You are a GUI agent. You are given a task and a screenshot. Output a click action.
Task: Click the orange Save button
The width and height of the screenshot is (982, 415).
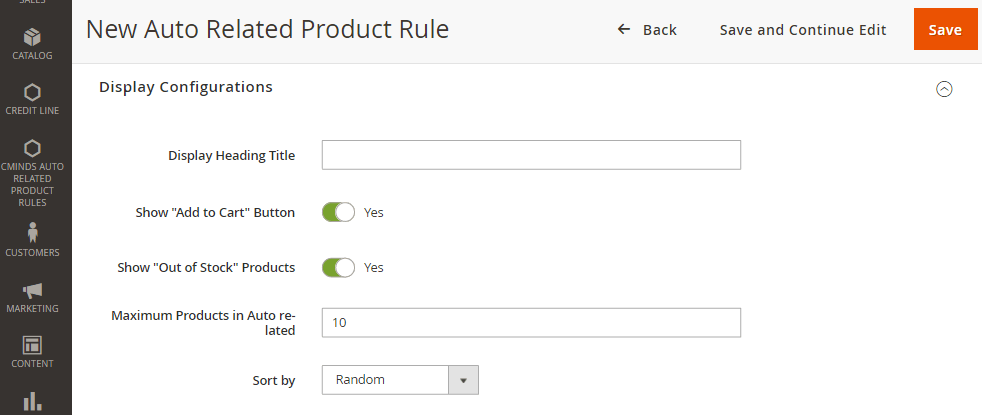pos(945,30)
